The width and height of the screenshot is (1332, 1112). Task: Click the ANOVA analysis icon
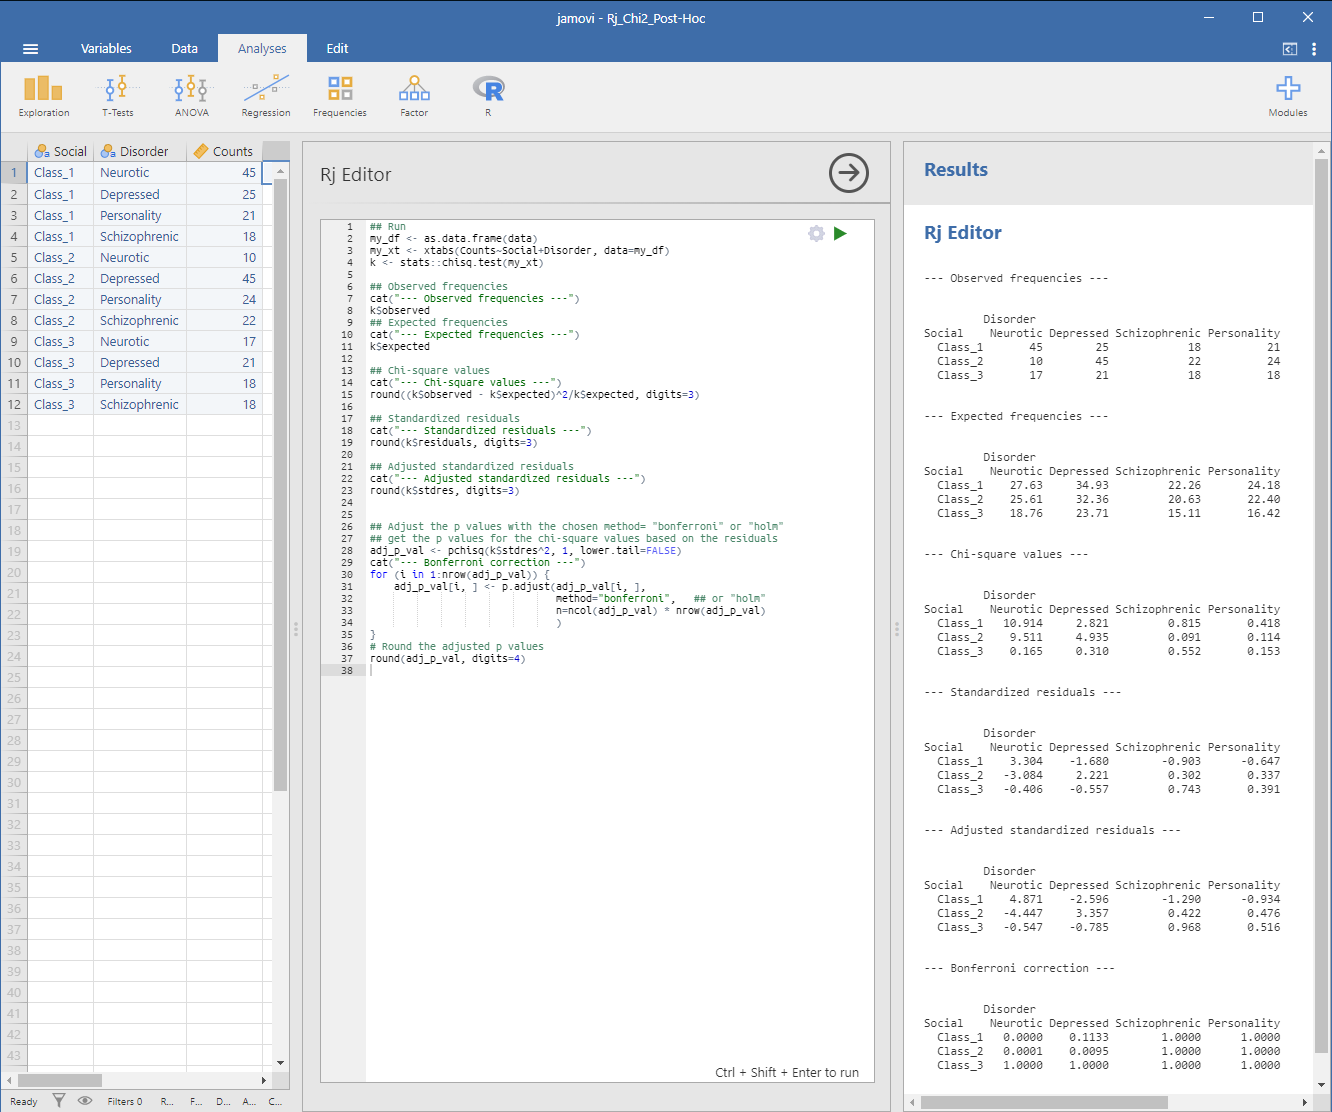pyautogui.click(x=191, y=96)
